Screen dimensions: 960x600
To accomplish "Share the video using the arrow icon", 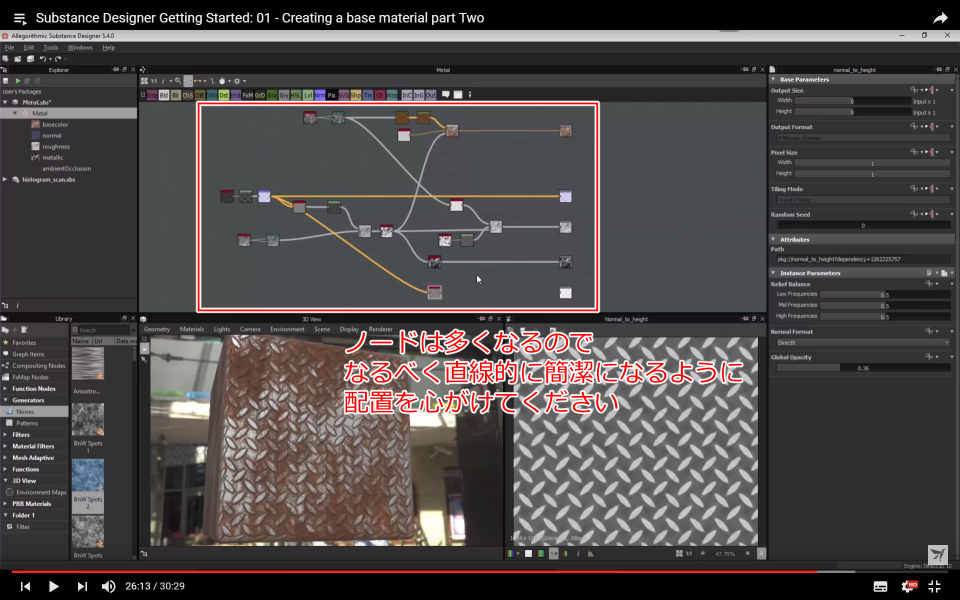I will 940,18.
